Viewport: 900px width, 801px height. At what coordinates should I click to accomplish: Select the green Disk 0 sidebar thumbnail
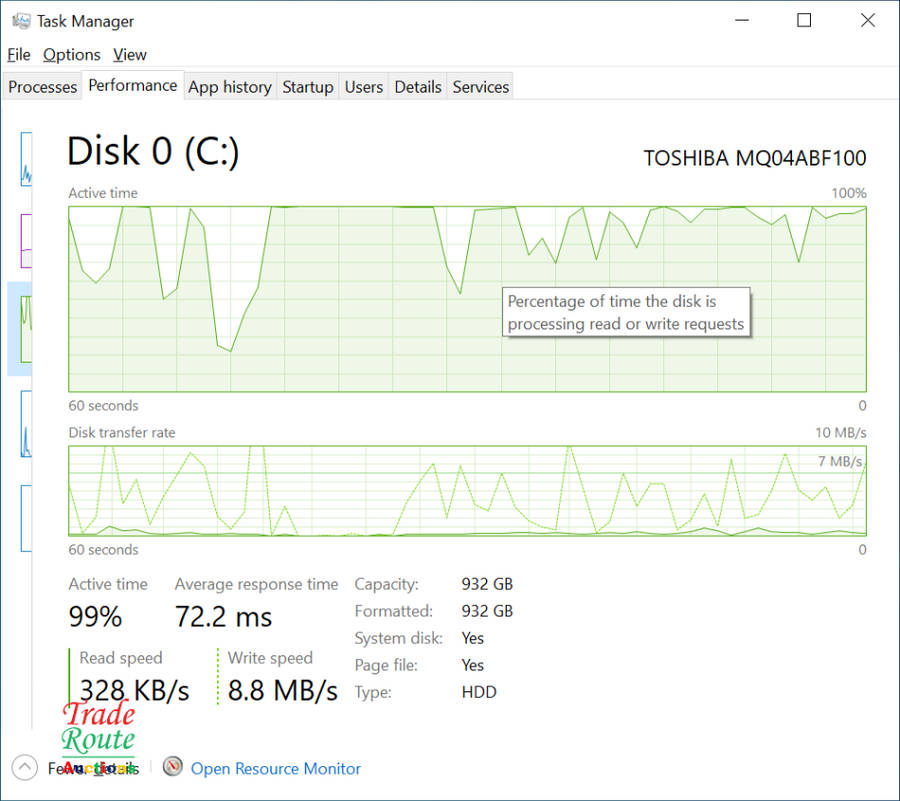26,328
